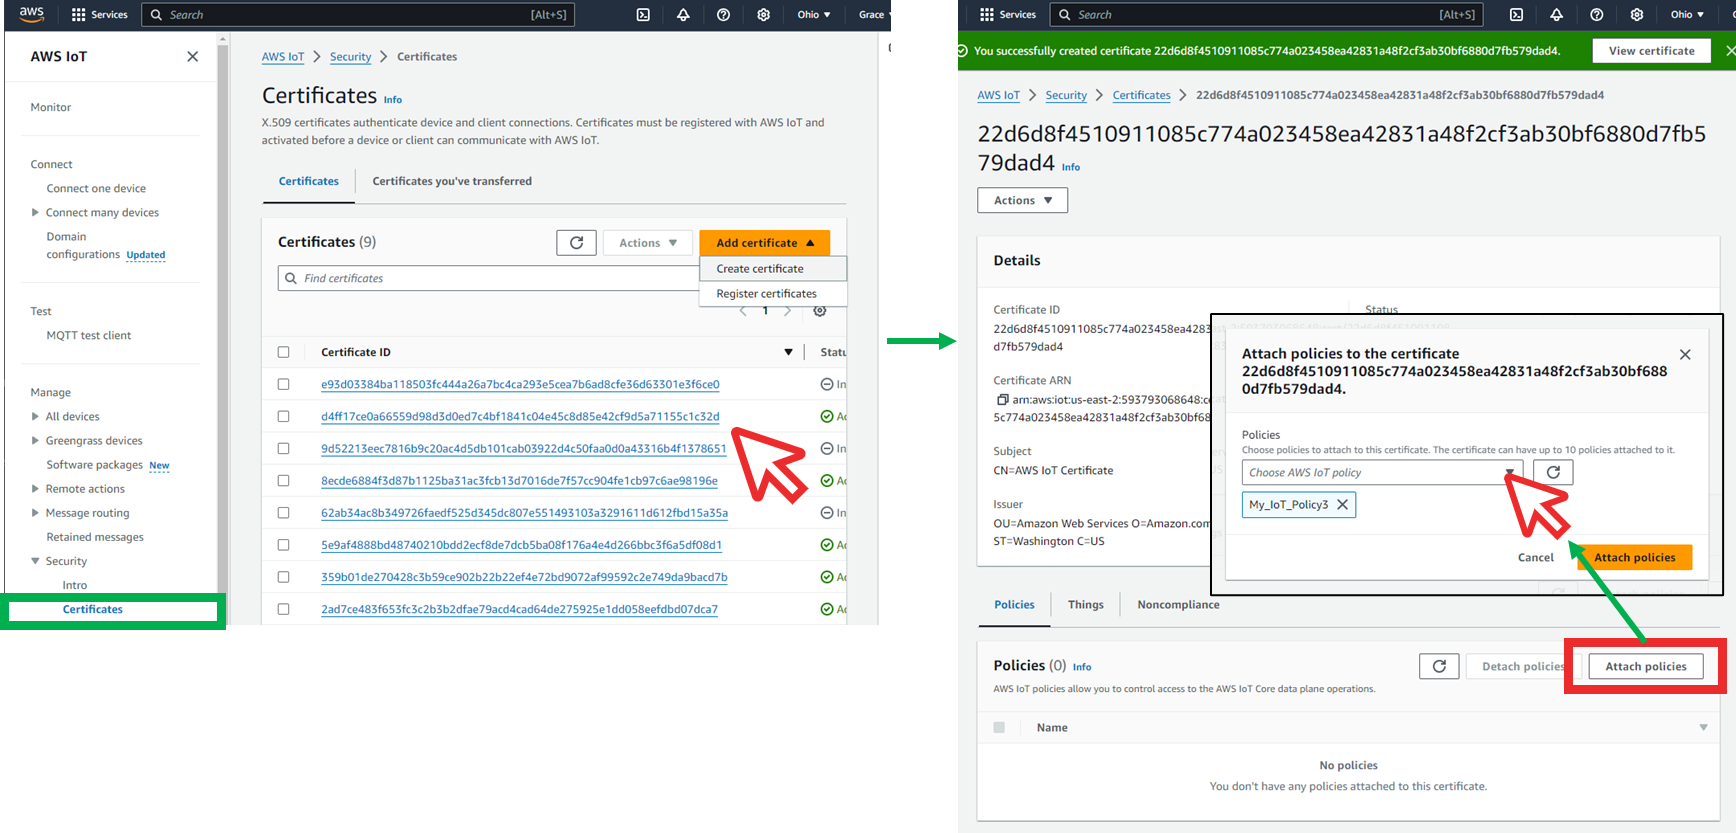Screen dimensions: 1736x833
Task: Click AWS search bar in left console
Action: [x=358, y=15]
